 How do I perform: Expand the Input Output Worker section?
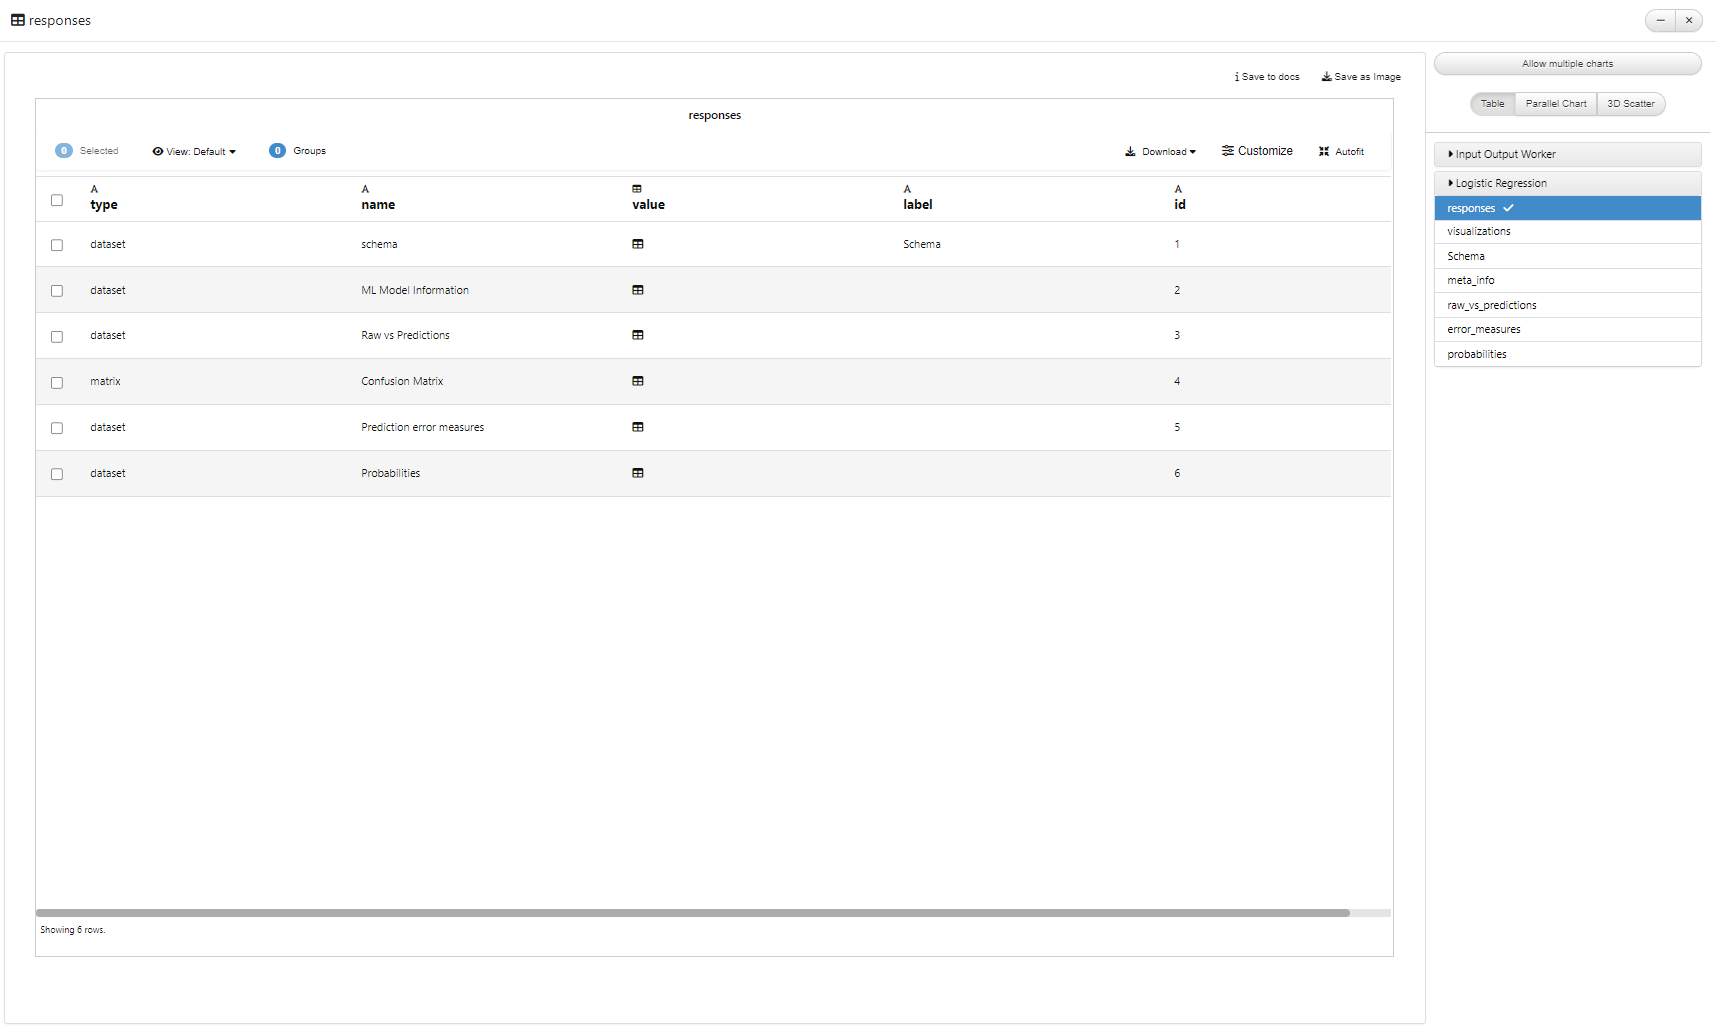[x=1567, y=154]
